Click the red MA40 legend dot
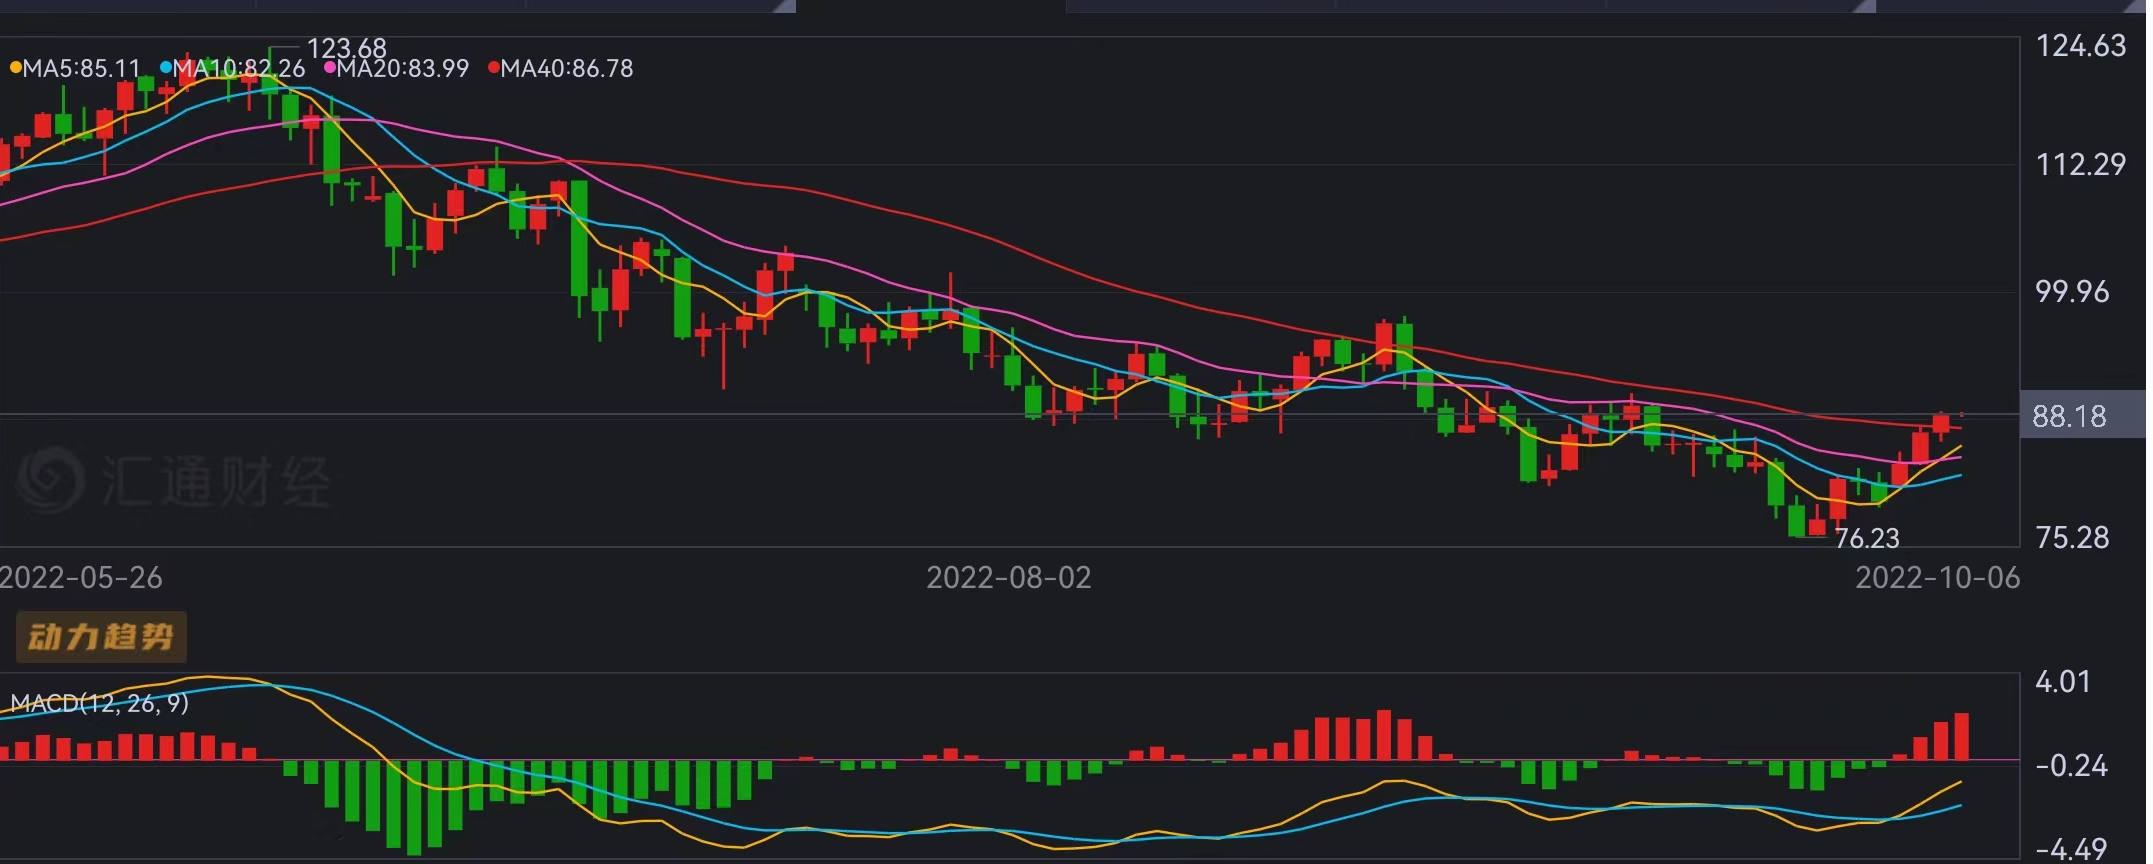2153x864 pixels. pos(493,68)
